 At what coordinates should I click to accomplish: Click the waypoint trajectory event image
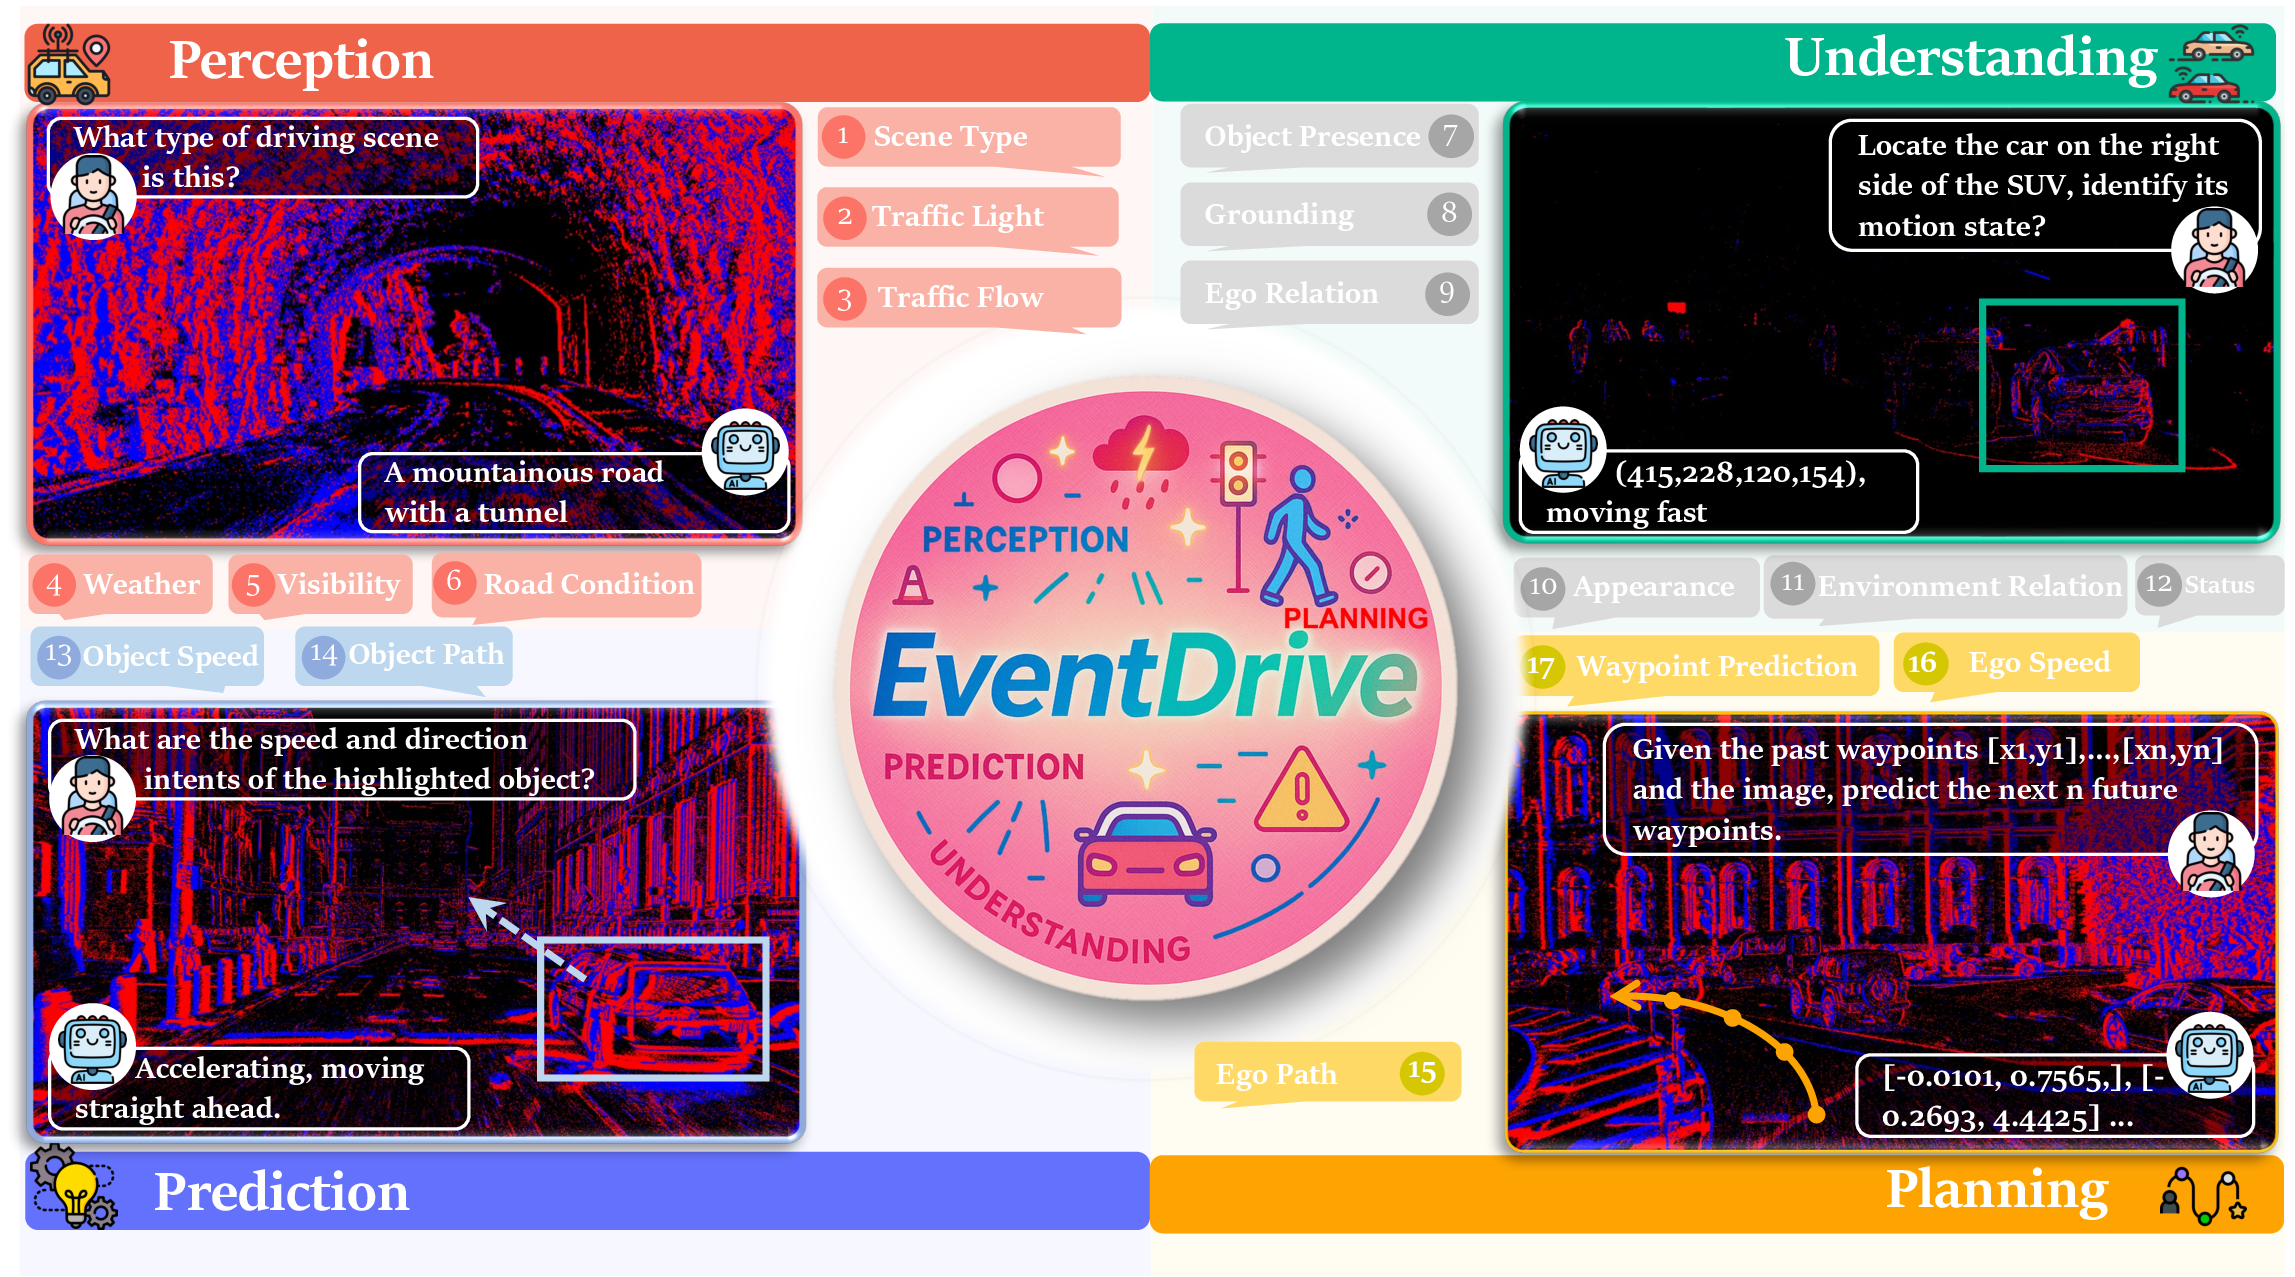click(1891, 933)
